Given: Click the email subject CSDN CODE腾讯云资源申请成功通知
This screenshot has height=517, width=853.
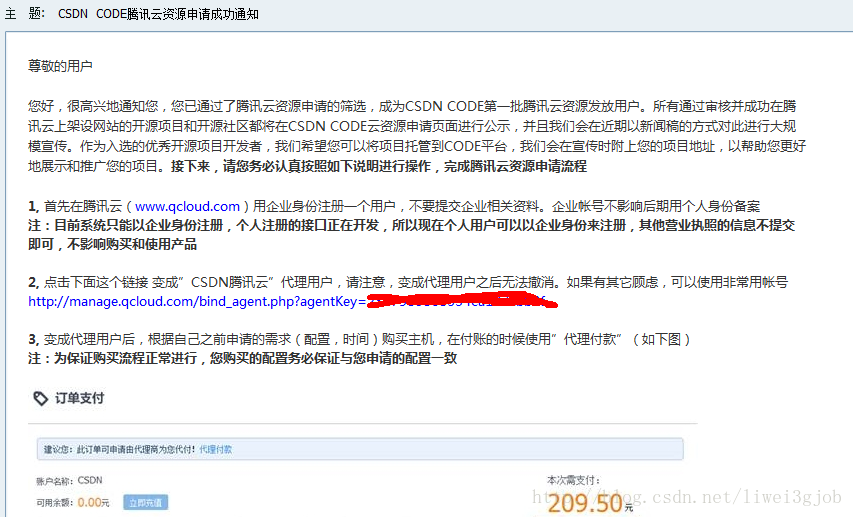Looking at the screenshot, I should coord(158,14).
